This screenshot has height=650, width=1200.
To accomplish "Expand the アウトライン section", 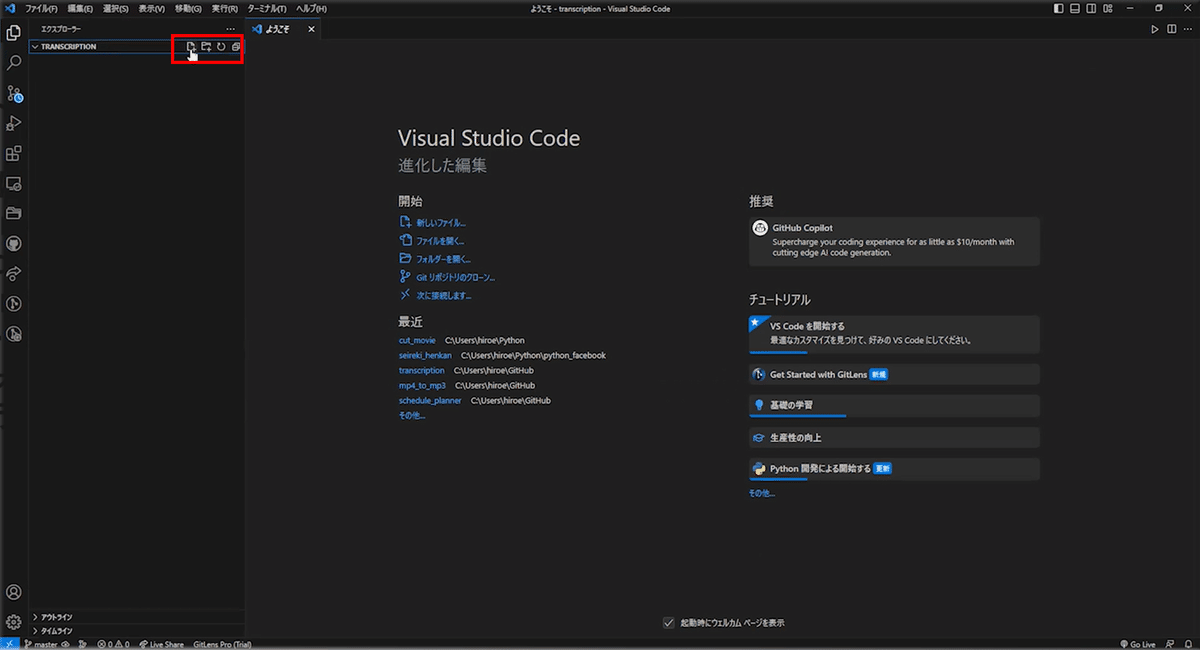I will [x=56, y=617].
